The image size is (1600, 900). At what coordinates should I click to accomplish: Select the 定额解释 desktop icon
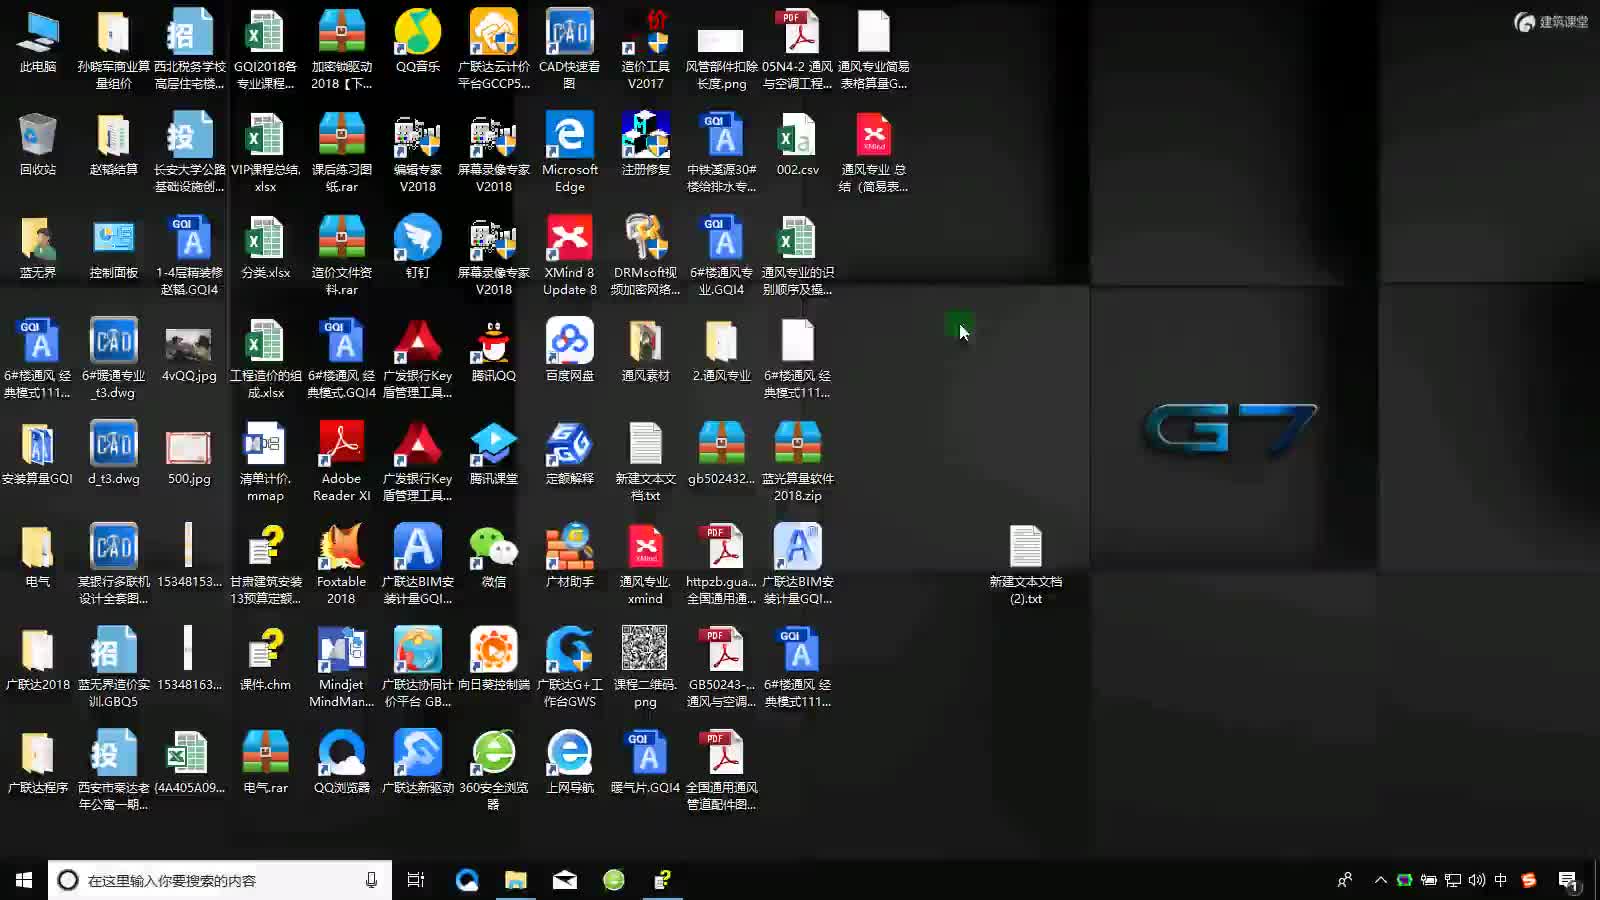(570, 454)
